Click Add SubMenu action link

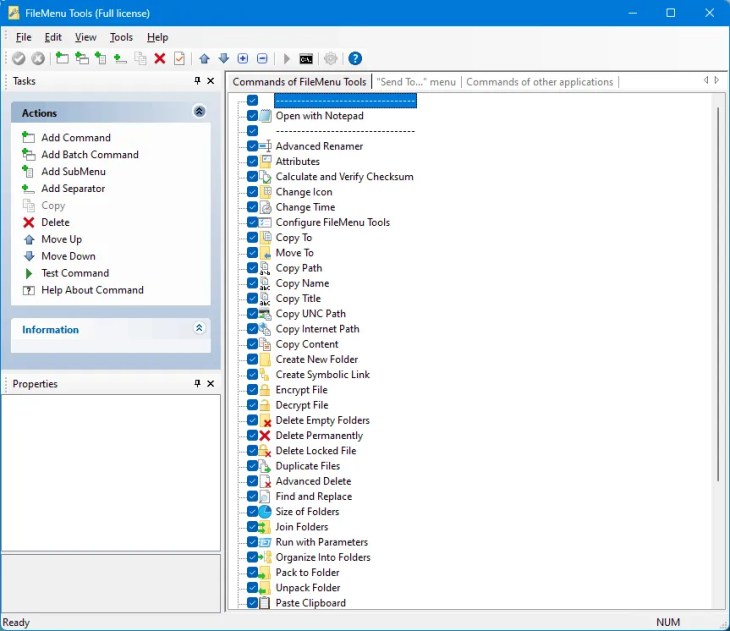point(74,172)
